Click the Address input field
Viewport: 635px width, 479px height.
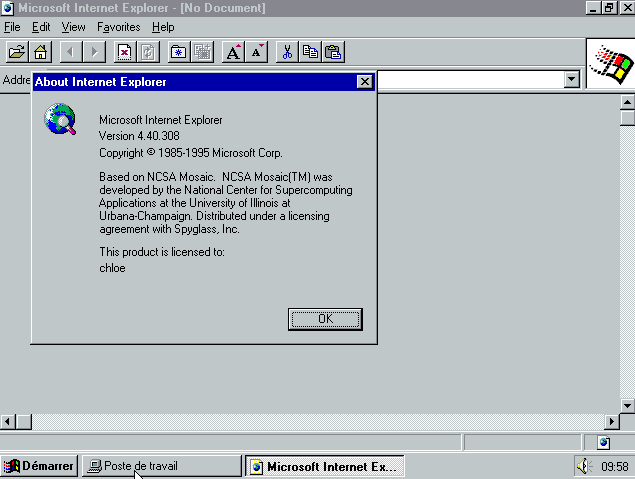(x=471, y=79)
